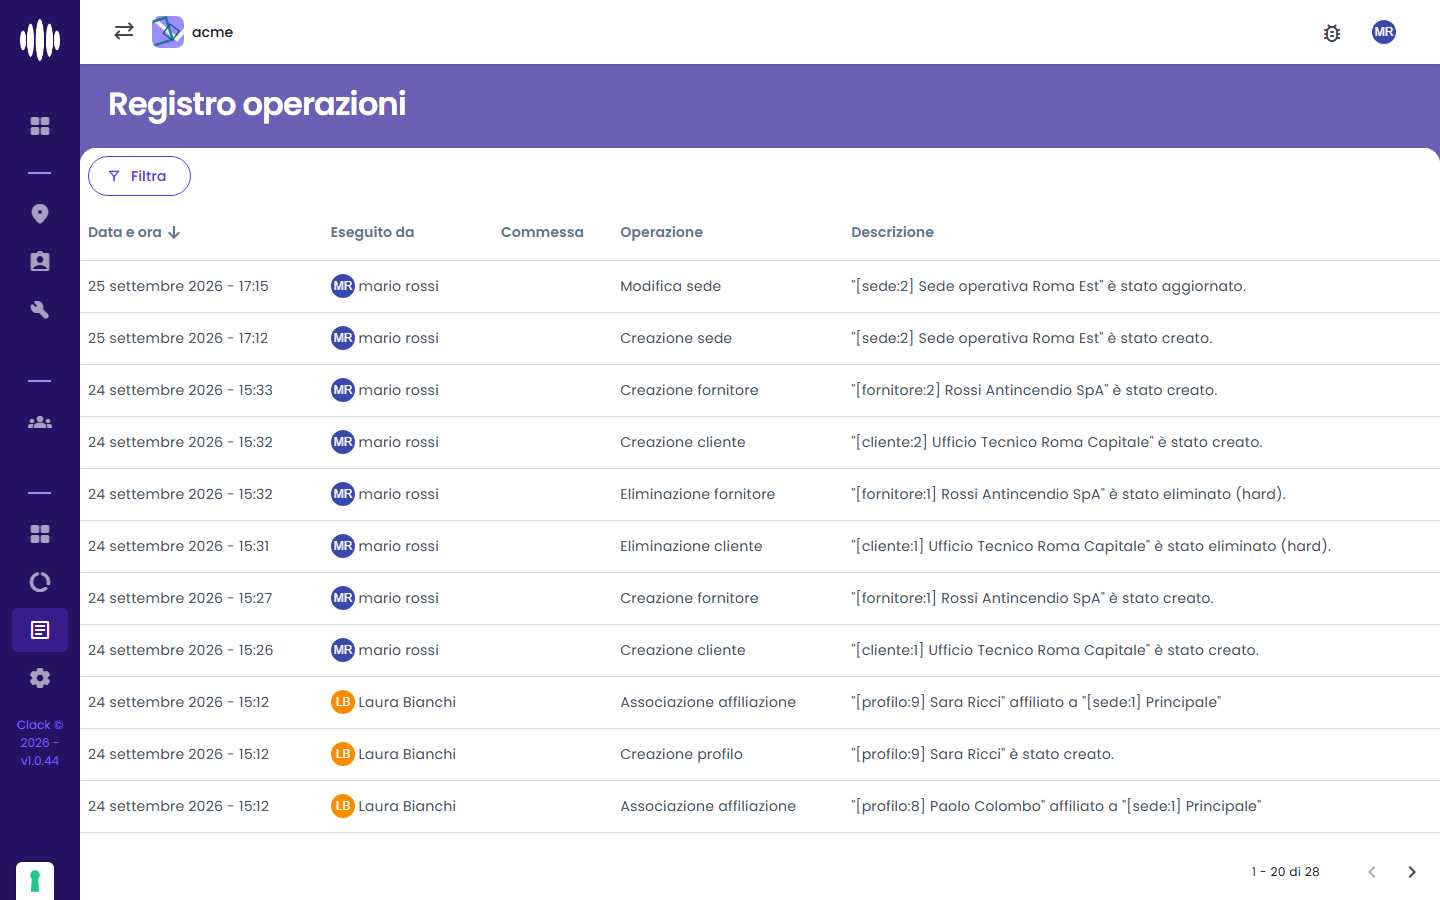Select the operations log sidebar icon
This screenshot has height=900, width=1440.
click(x=40, y=630)
